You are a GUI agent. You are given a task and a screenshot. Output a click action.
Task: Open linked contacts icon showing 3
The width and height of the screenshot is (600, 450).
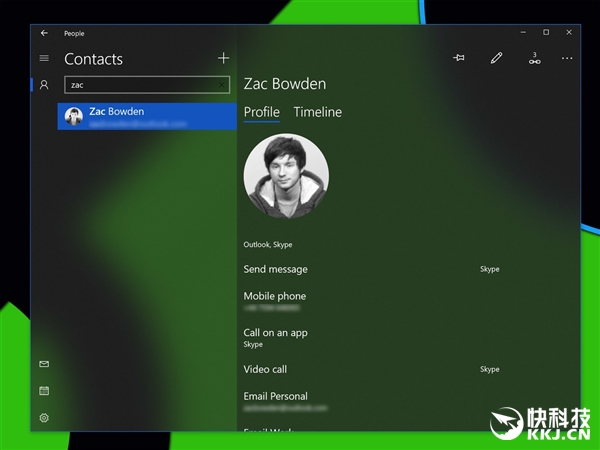tap(535, 58)
